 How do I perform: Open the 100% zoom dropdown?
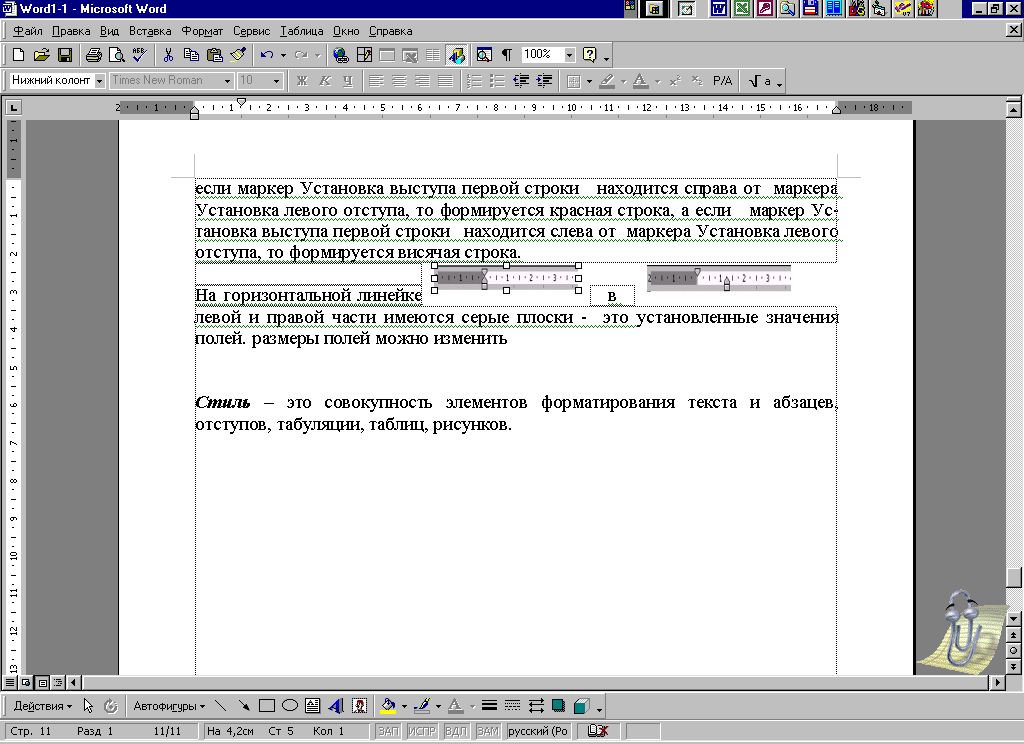click(569, 55)
